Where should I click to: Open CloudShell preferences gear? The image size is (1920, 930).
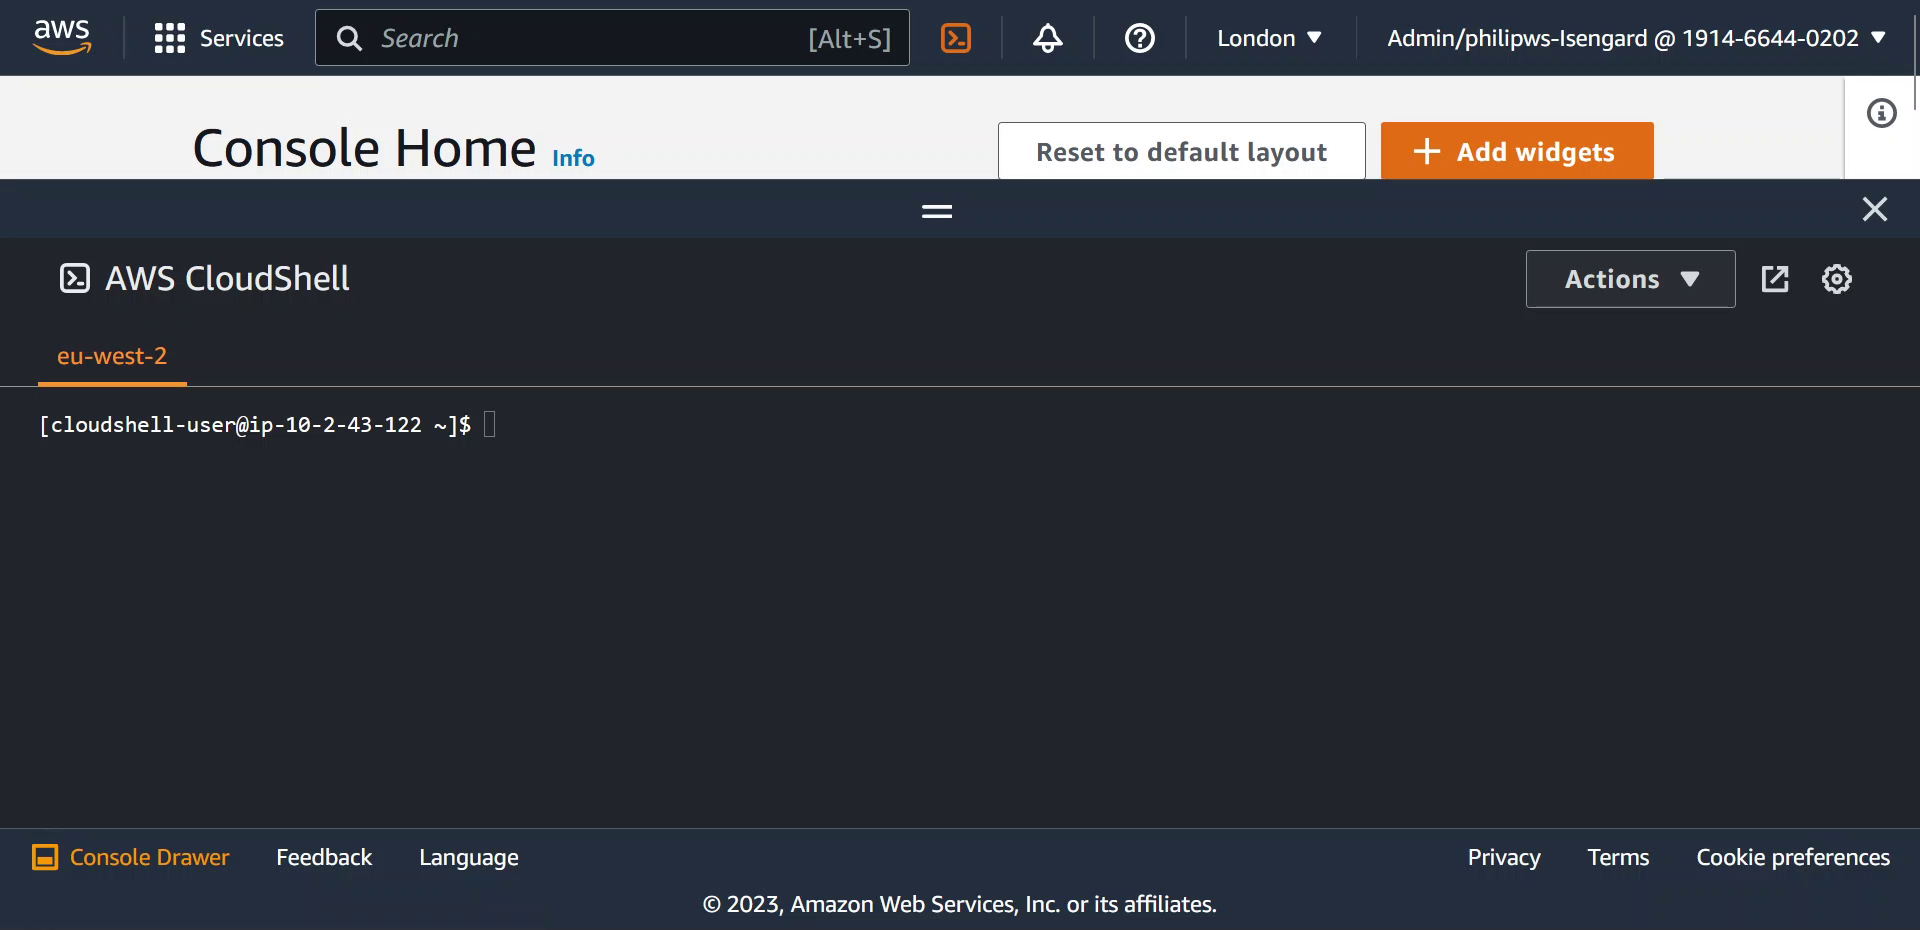pyautogui.click(x=1837, y=279)
